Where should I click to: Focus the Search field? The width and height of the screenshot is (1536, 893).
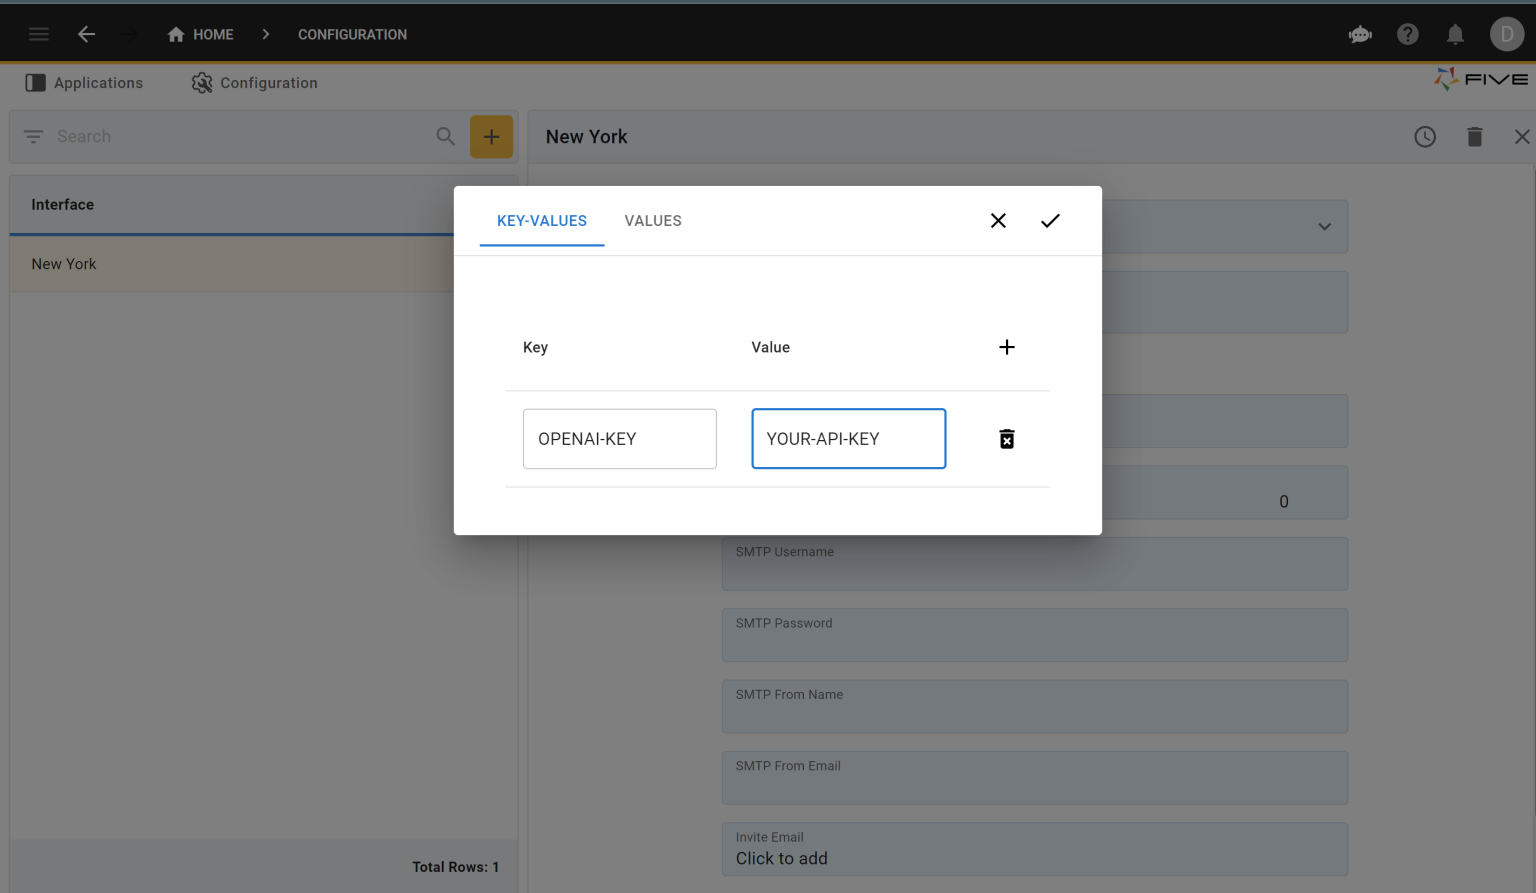(240, 136)
